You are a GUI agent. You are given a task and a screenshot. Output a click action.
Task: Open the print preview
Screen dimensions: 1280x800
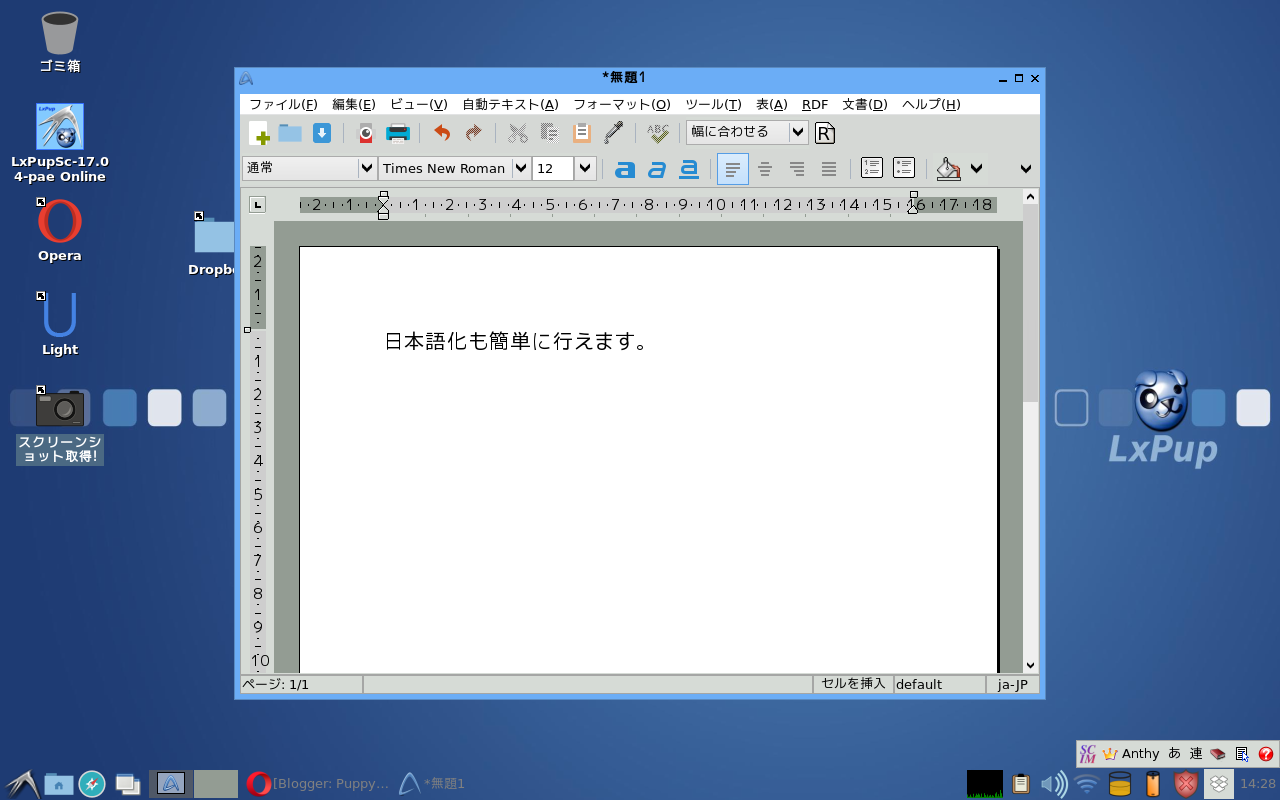365,132
